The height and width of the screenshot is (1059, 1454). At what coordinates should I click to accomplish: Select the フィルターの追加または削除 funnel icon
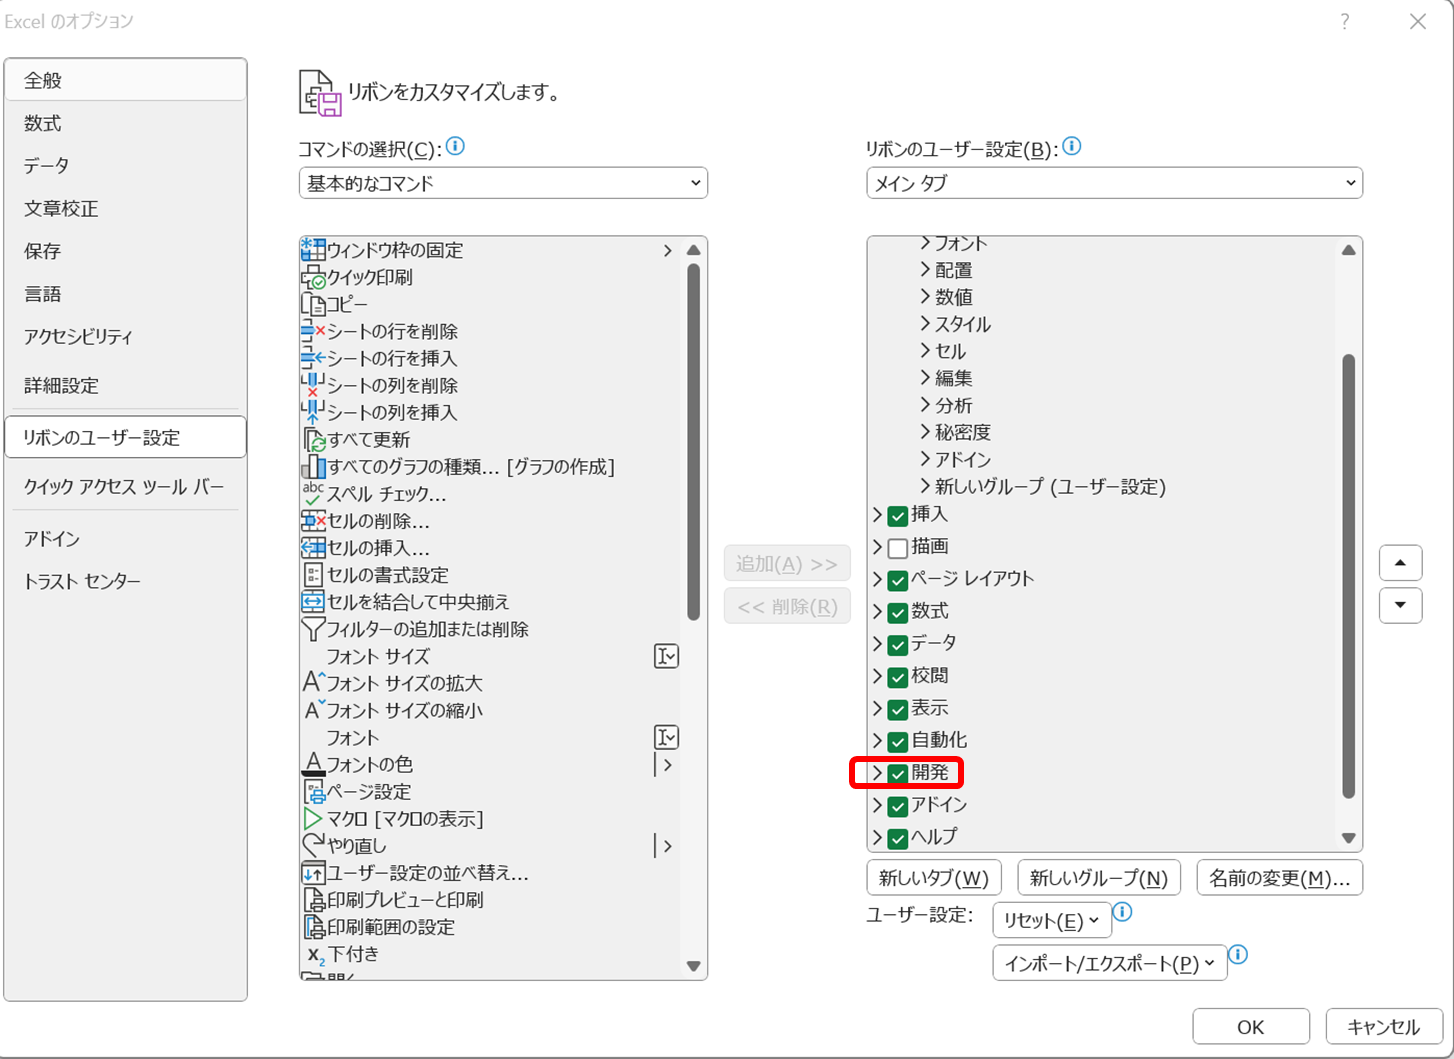pos(313,629)
